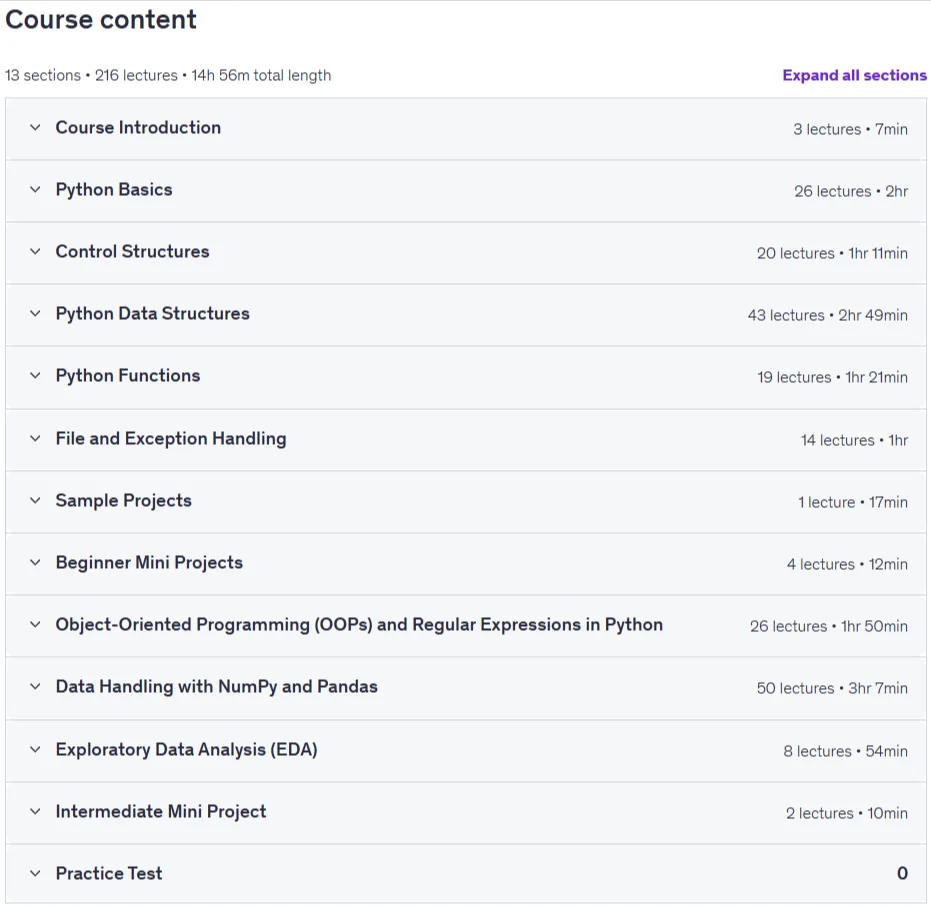Expand the Course Introduction section chevron
This screenshot has width=931, height=907.
[35, 128]
